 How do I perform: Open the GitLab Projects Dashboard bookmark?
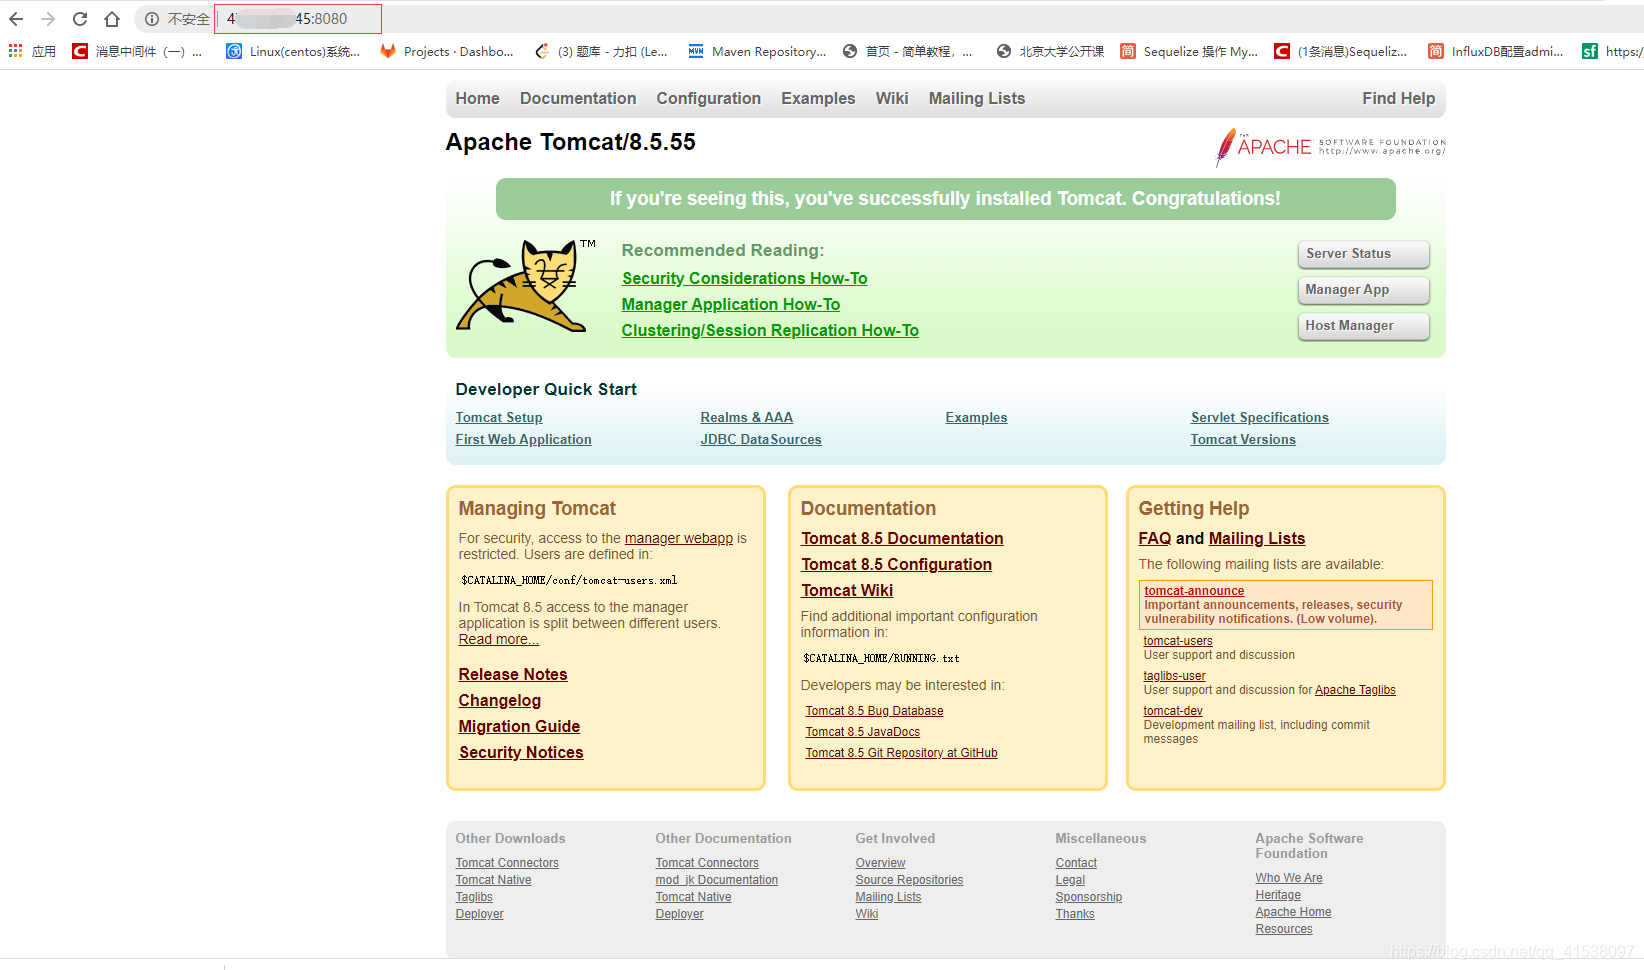coord(447,51)
